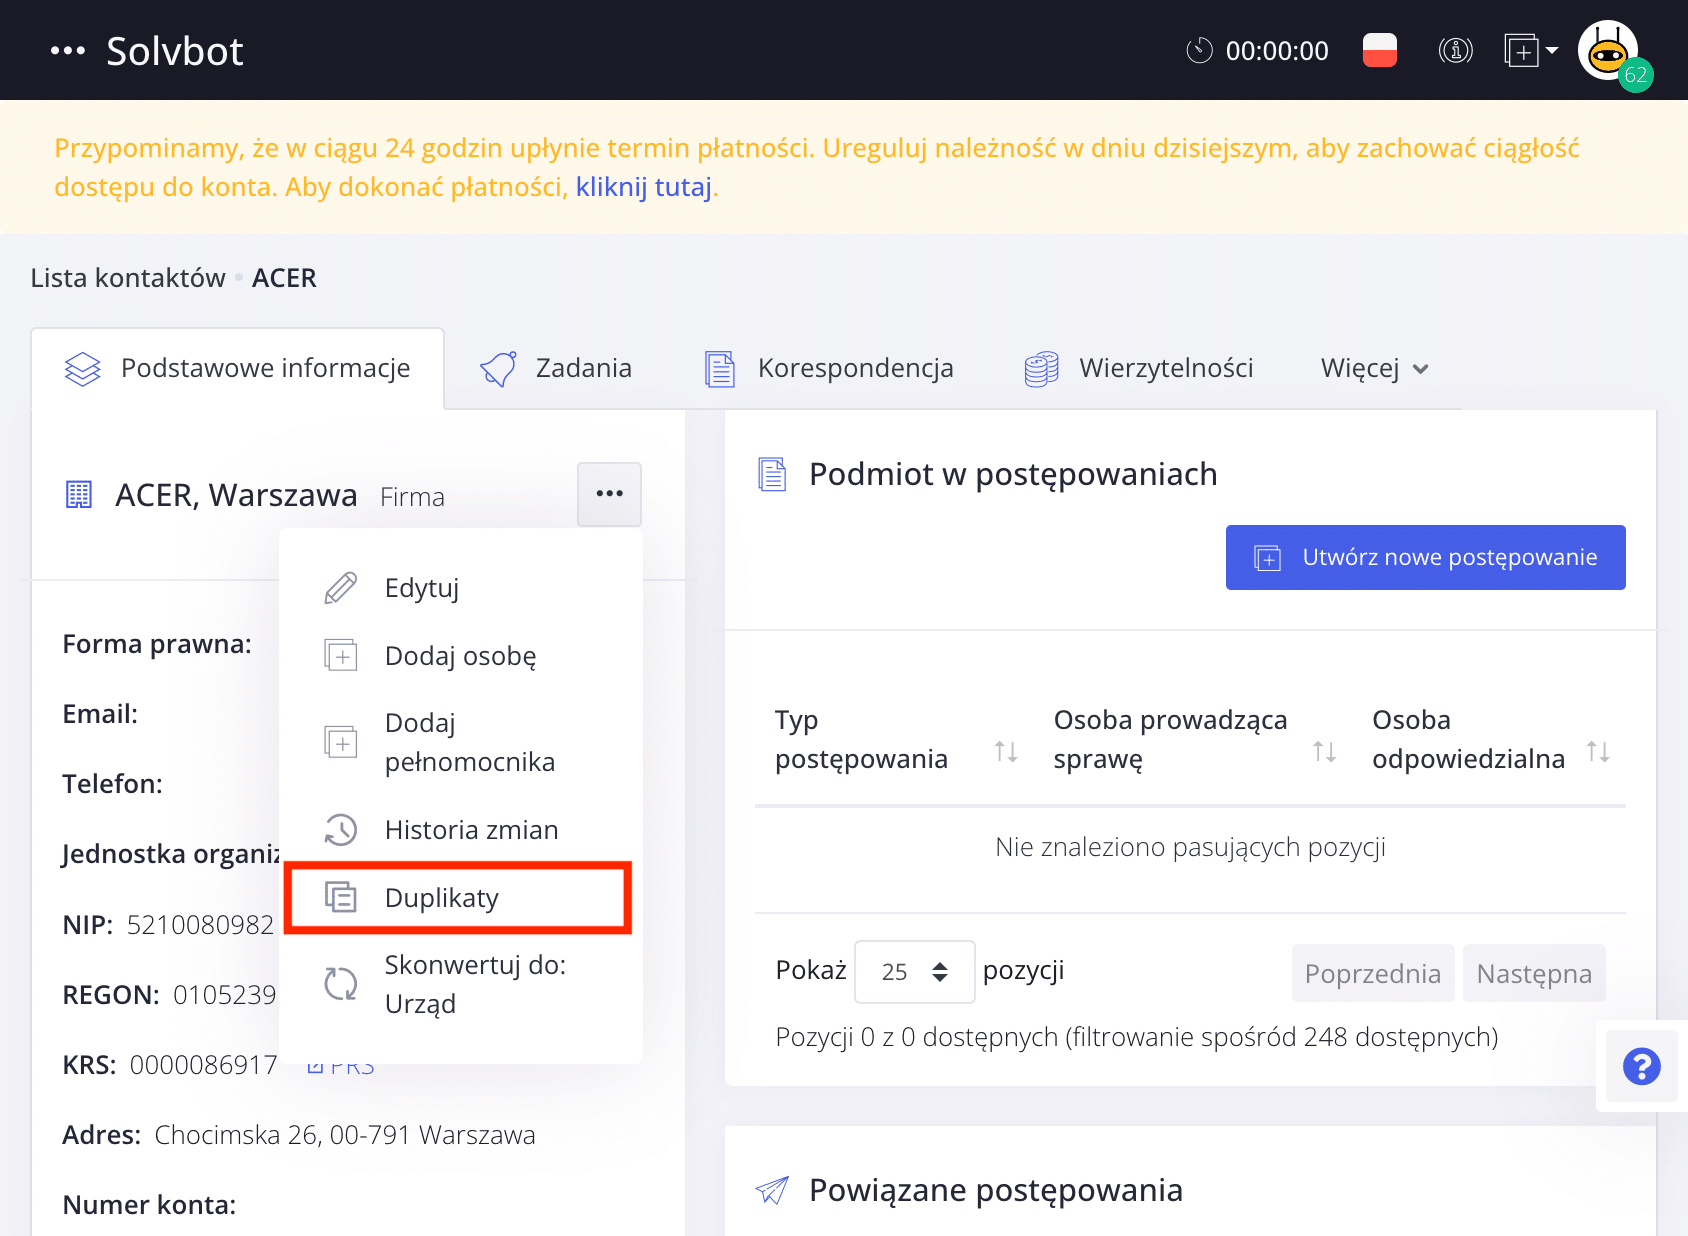1688x1236 pixels.
Task: Click the document icon beside 'Podmiot w postępowaniach'
Action: pos(772,474)
